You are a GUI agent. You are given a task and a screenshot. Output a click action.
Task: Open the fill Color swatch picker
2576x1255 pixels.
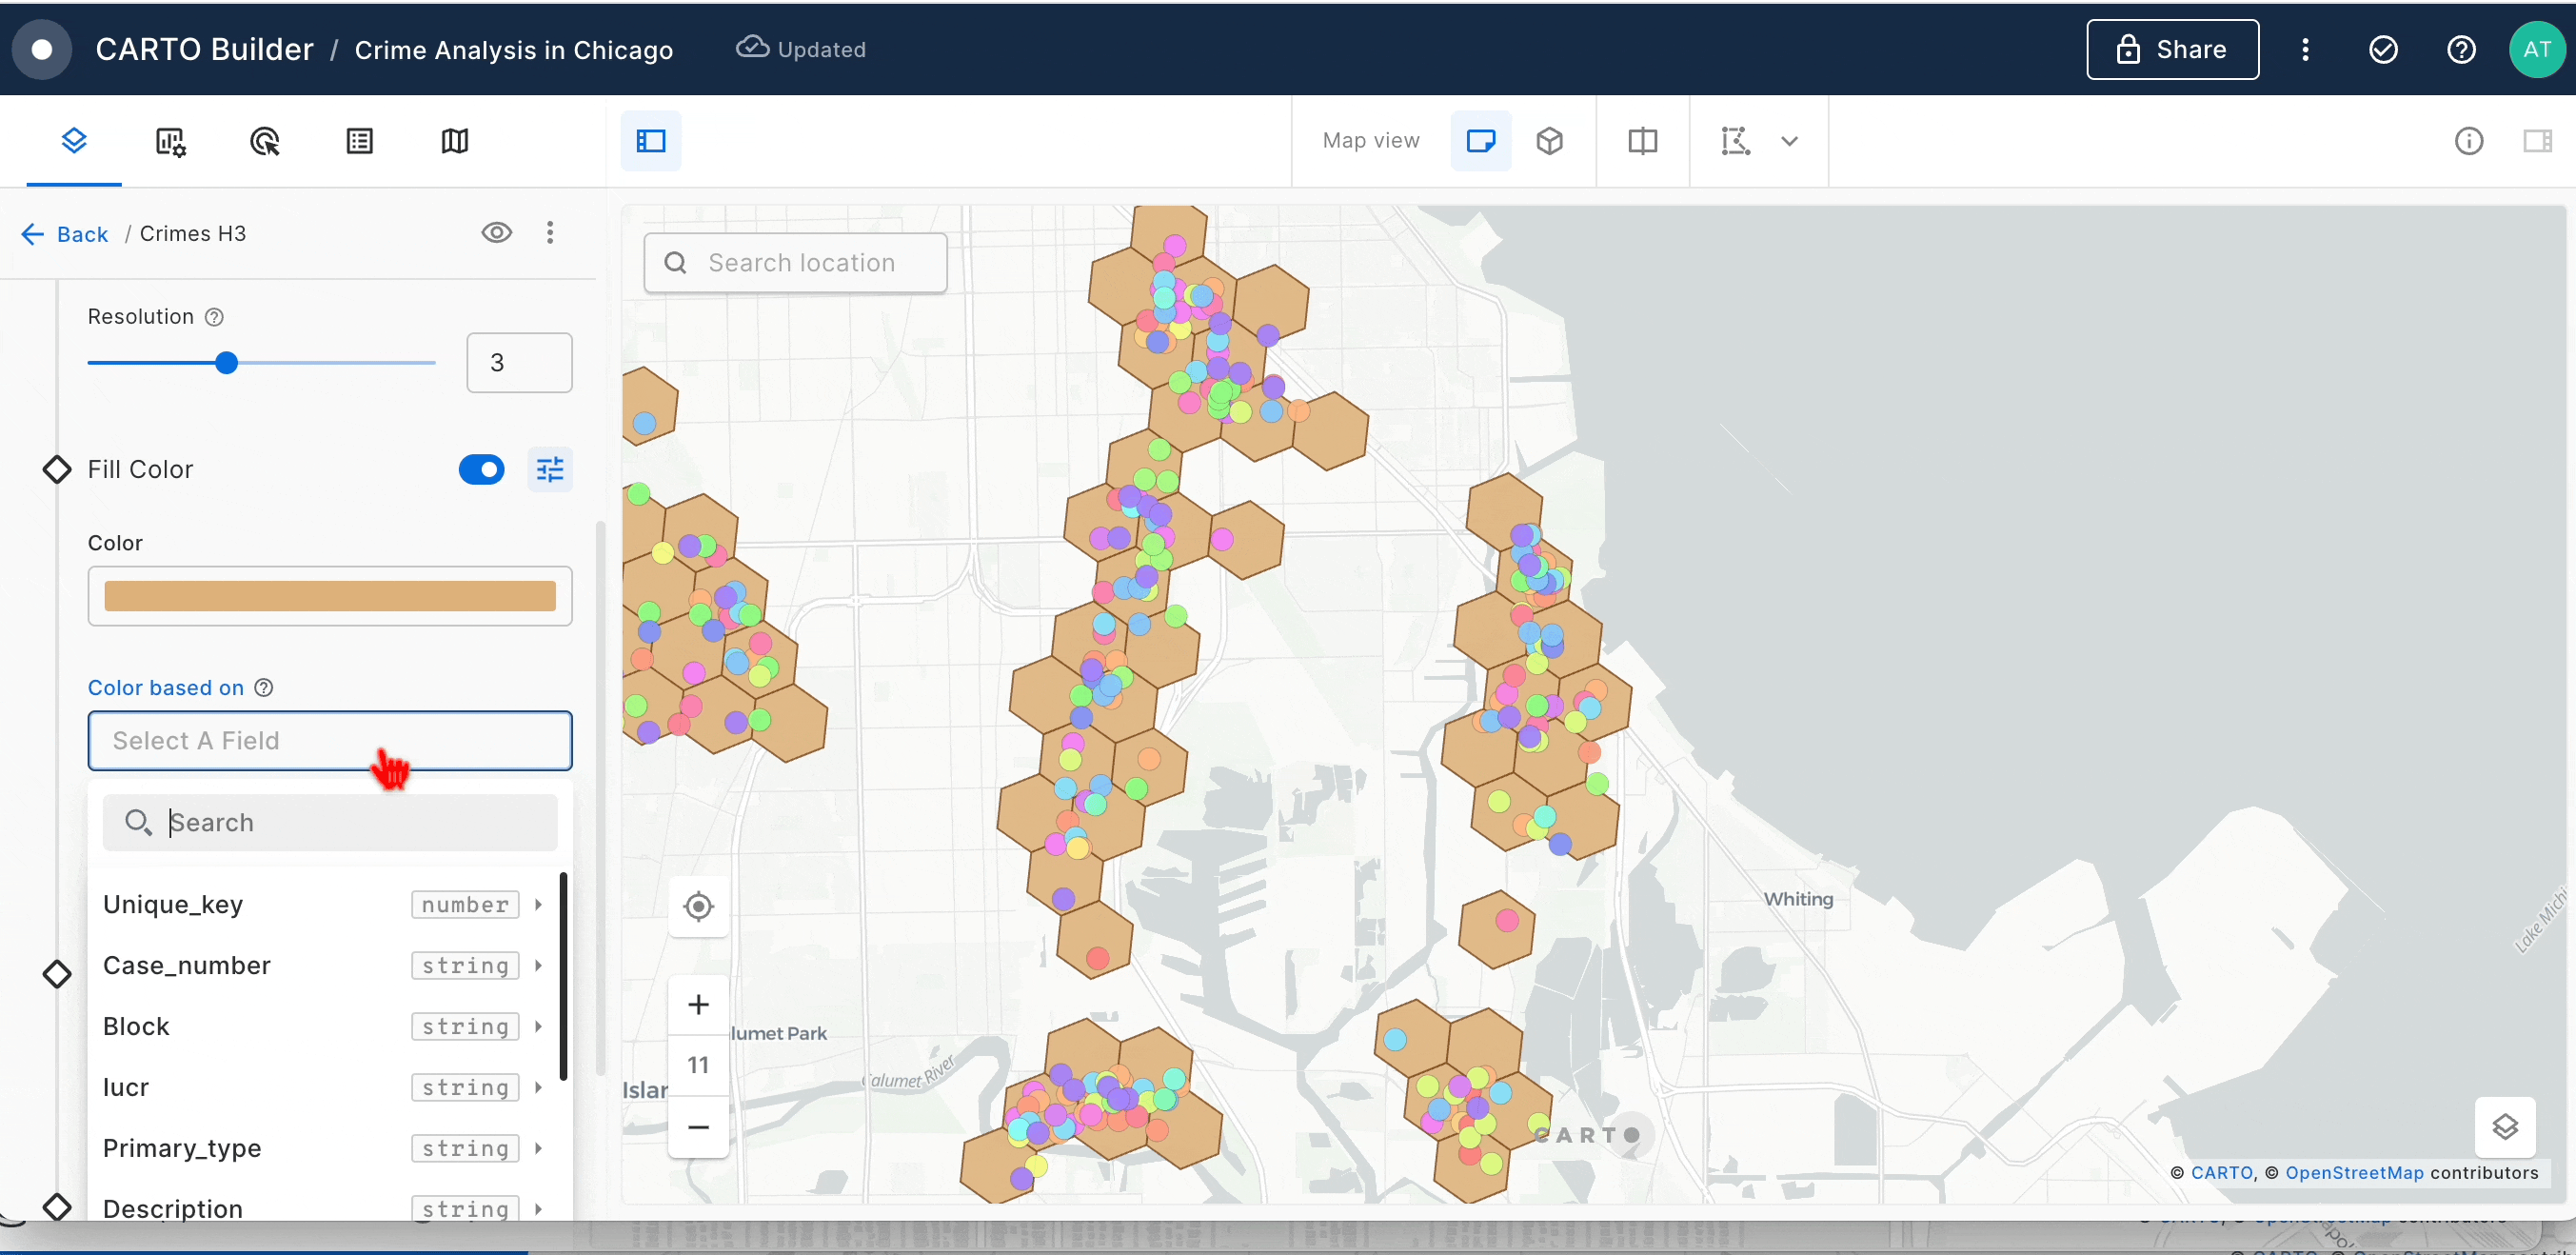pyautogui.click(x=330, y=596)
